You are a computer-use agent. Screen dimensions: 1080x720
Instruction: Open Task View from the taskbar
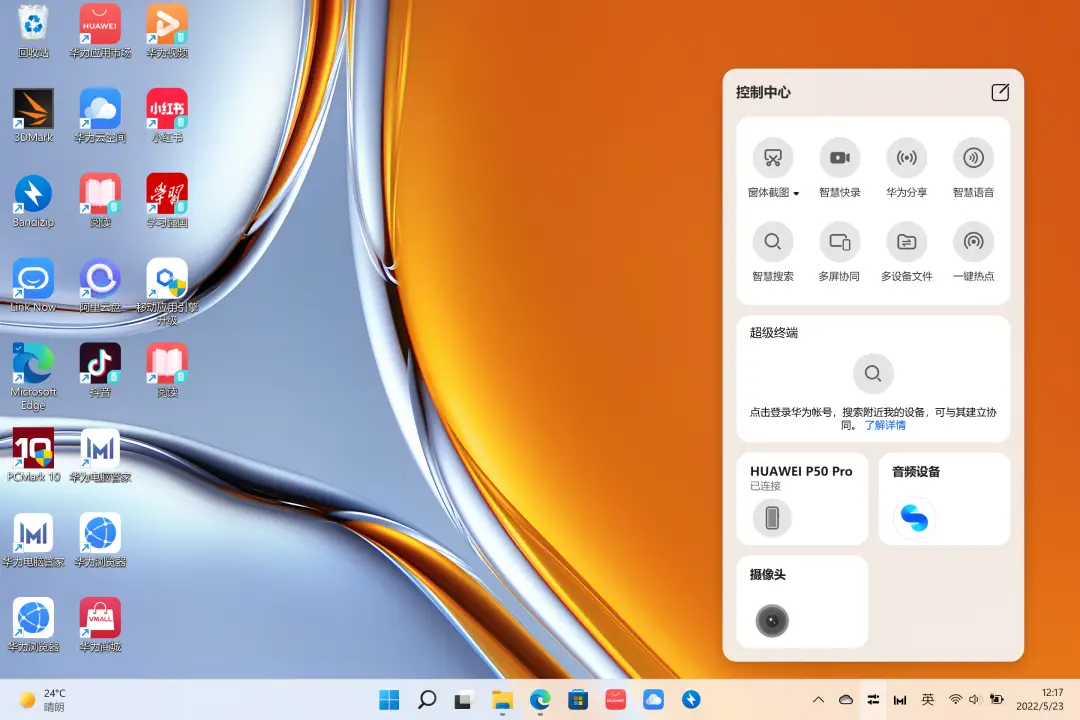click(464, 700)
